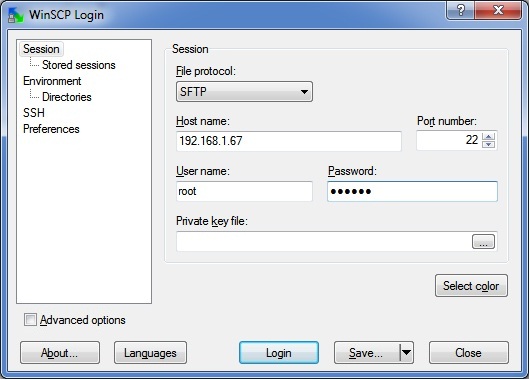Image resolution: width=530 pixels, height=380 pixels.
Task: Click the Languages button
Action: pyautogui.click(x=150, y=353)
